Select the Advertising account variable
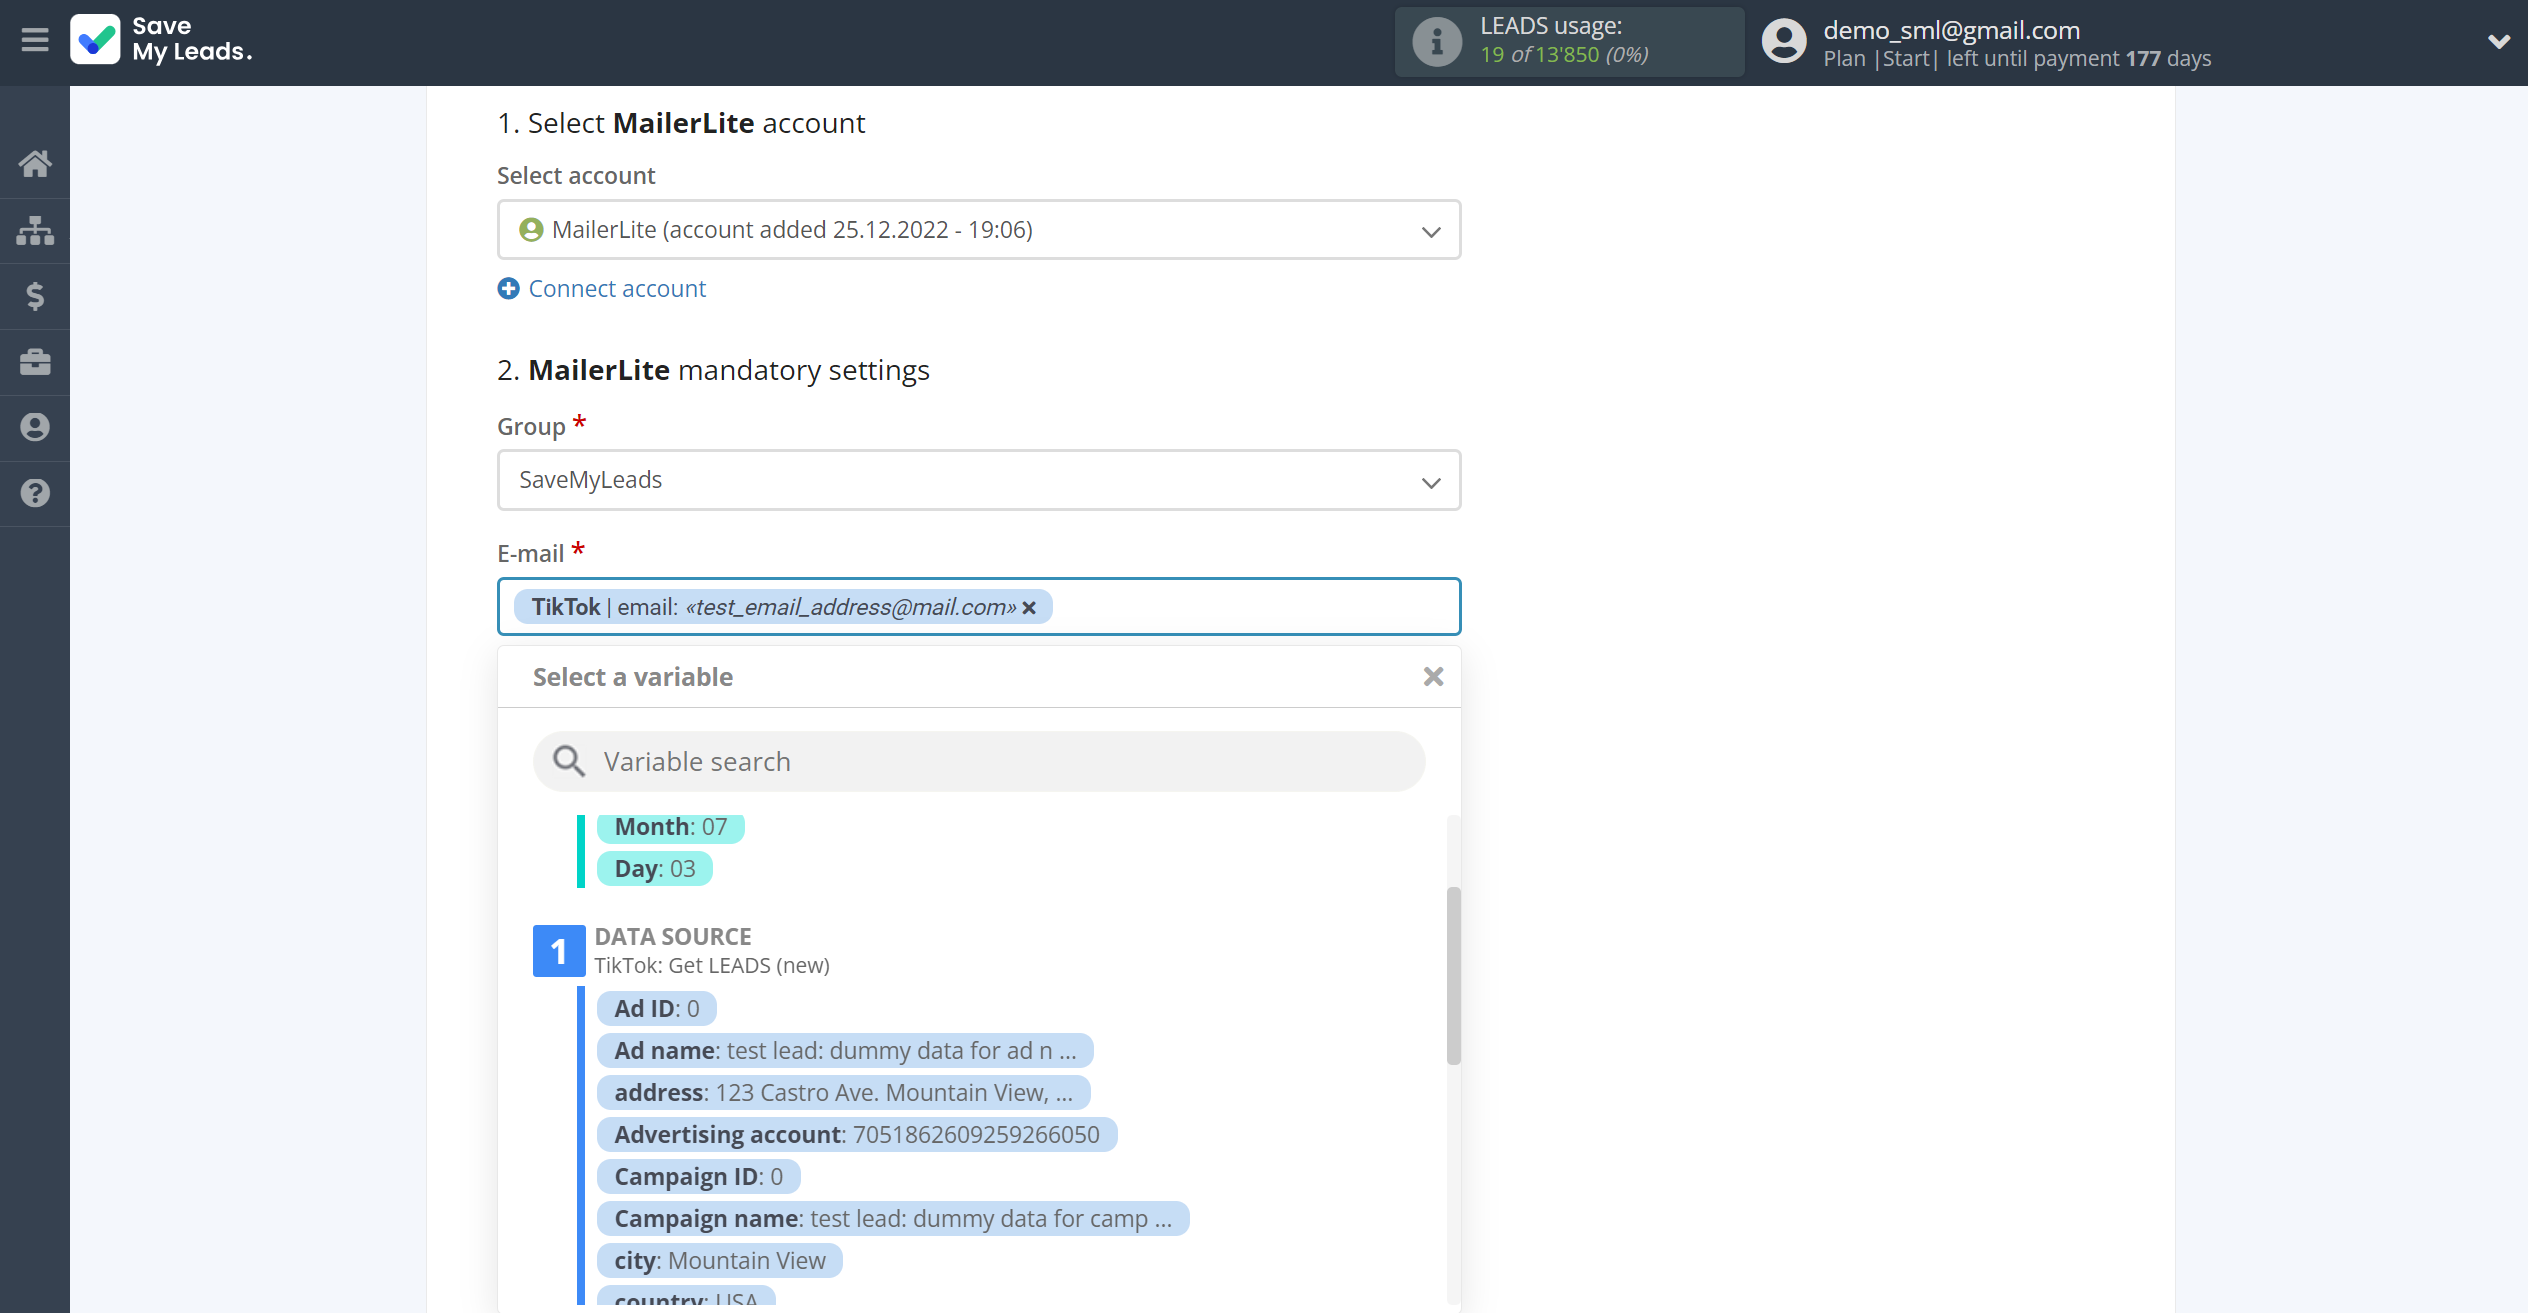2528x1313 pixels. (x=857, y=1135)
